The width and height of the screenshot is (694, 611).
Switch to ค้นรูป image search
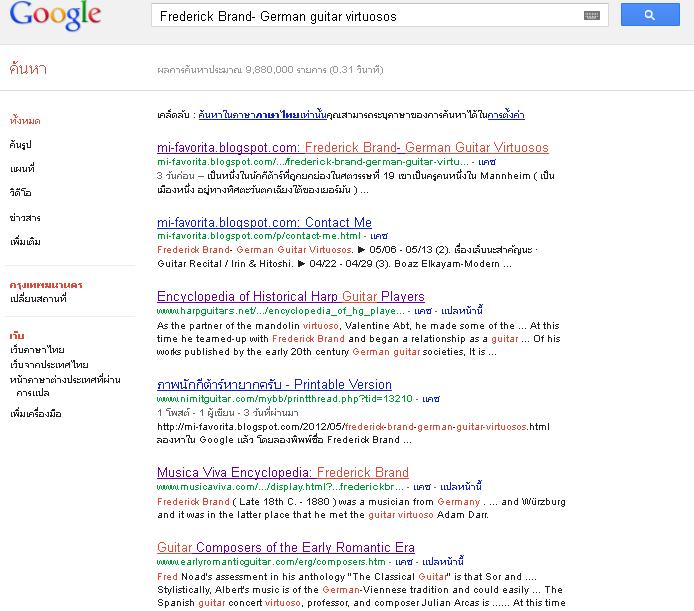20,144
